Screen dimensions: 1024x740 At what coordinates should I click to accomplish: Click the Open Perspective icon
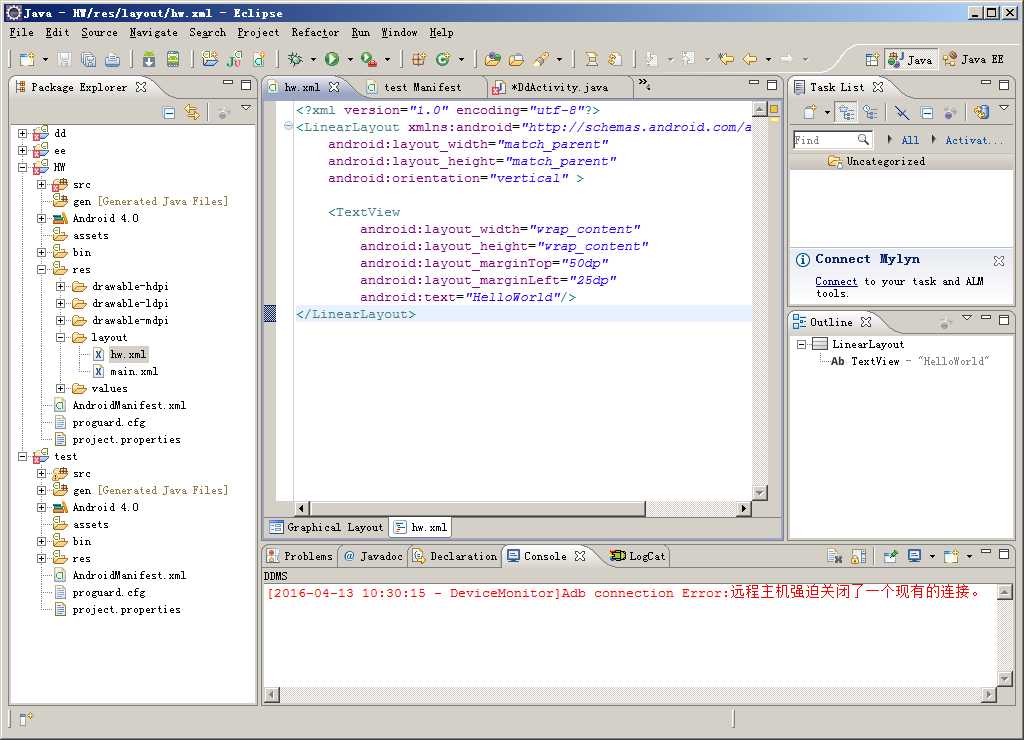(x=871, y=59)
